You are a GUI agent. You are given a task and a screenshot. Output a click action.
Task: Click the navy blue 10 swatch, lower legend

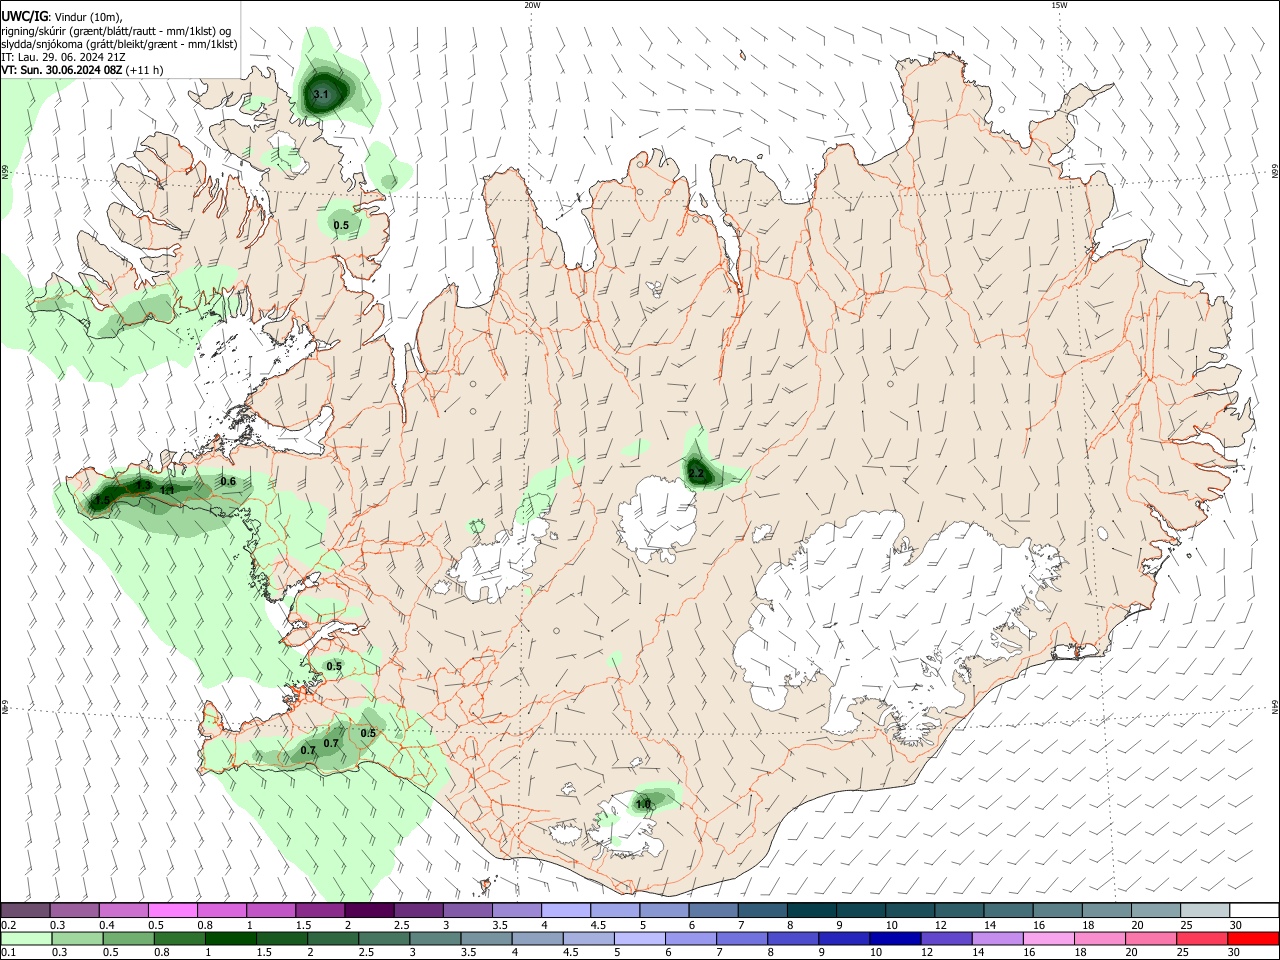click(895, 939)
